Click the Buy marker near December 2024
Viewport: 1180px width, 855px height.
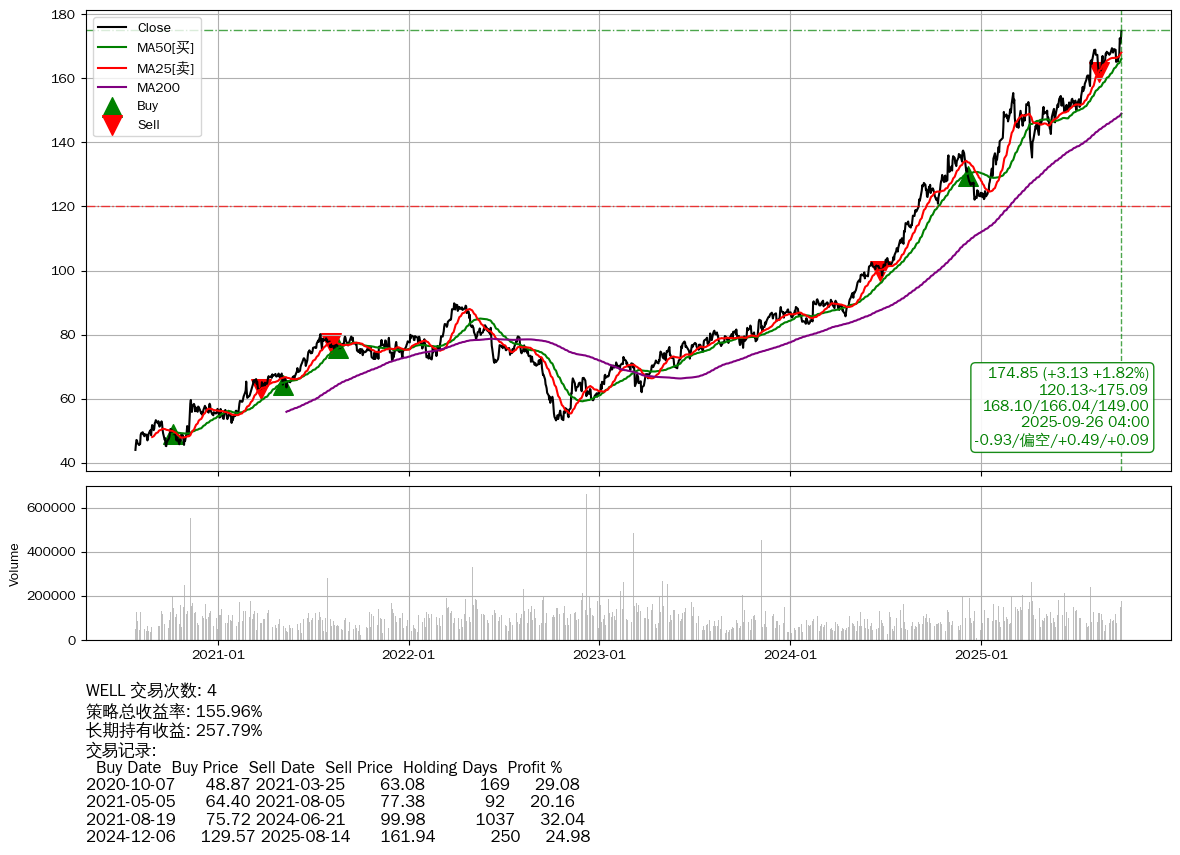coord(967,177)
